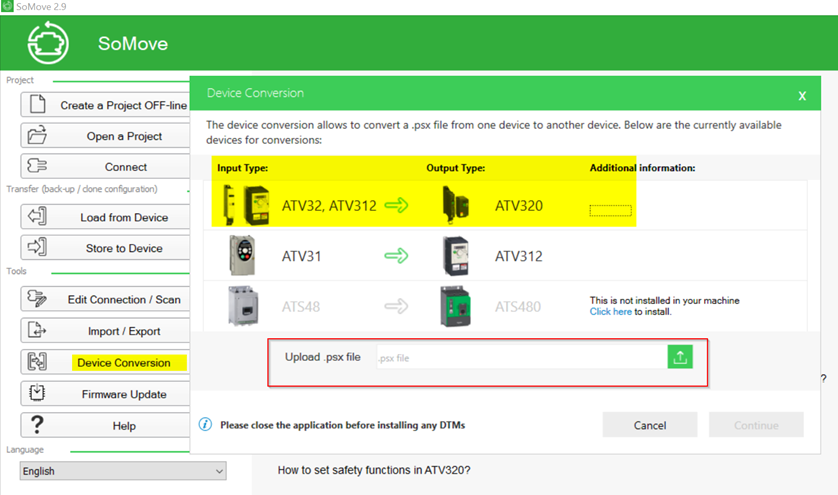
Task: Cancel the Device Conversion dialog
Action: pyautogui.click(x=650, y=425)
